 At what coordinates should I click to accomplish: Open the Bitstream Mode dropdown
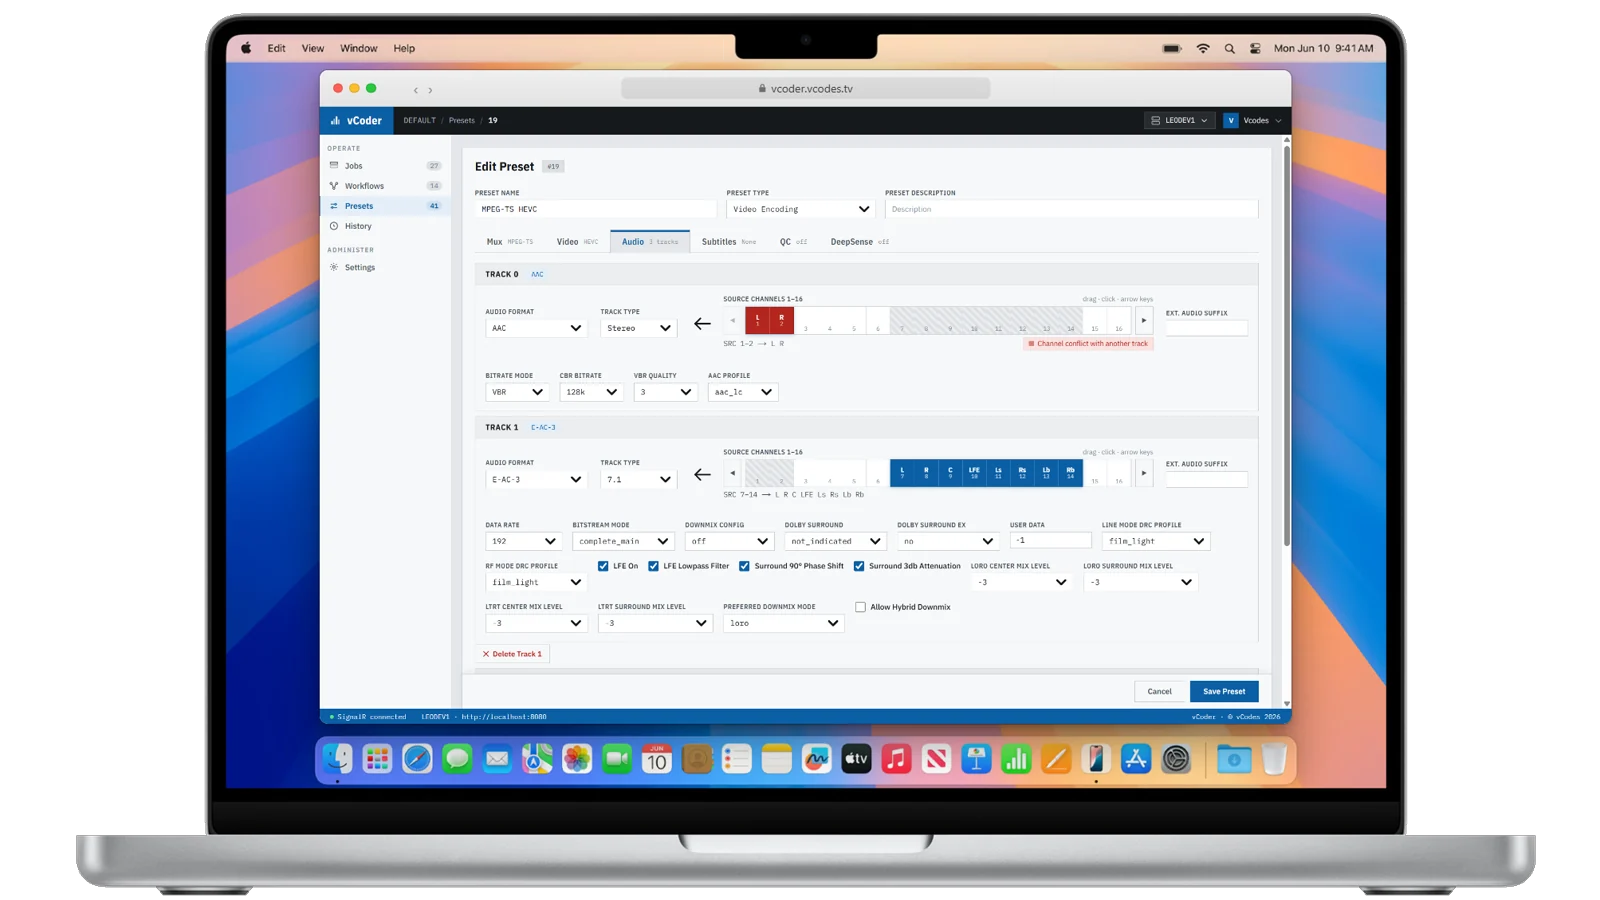tap(623, 541)
